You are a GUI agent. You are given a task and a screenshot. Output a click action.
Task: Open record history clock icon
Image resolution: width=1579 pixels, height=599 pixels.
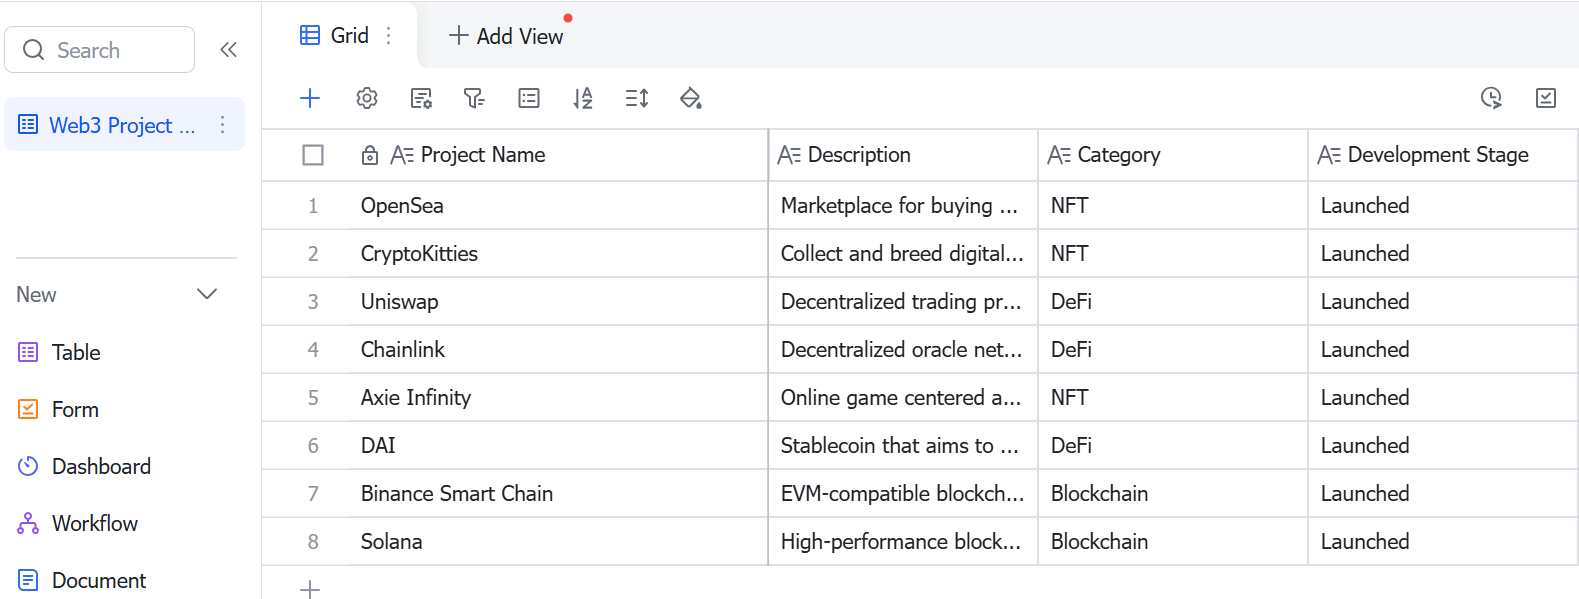point(1491,98)
